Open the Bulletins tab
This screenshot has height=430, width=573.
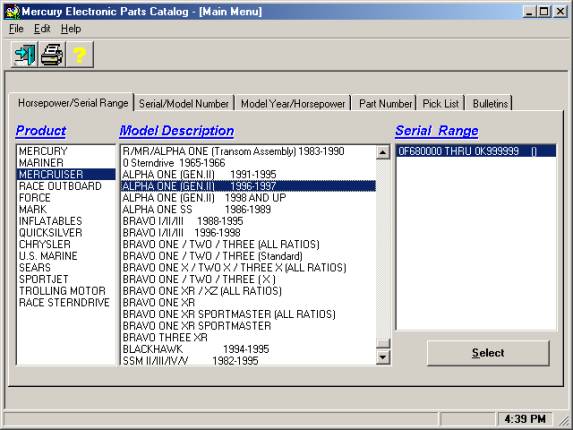tap(490, 104)
